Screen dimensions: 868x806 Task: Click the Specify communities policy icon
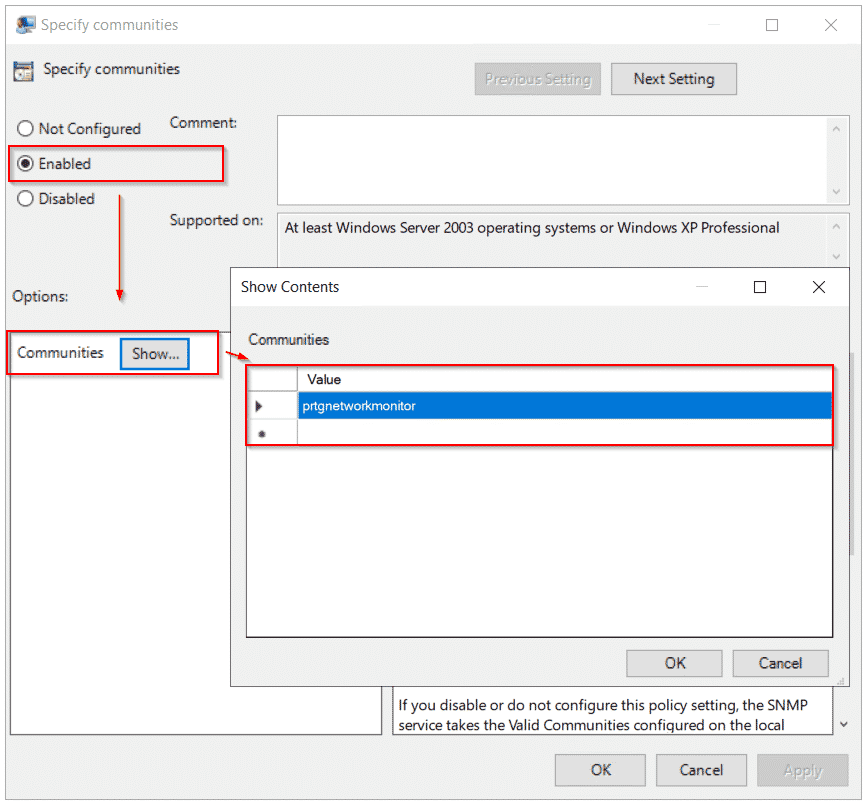click(x=22, y=70)
